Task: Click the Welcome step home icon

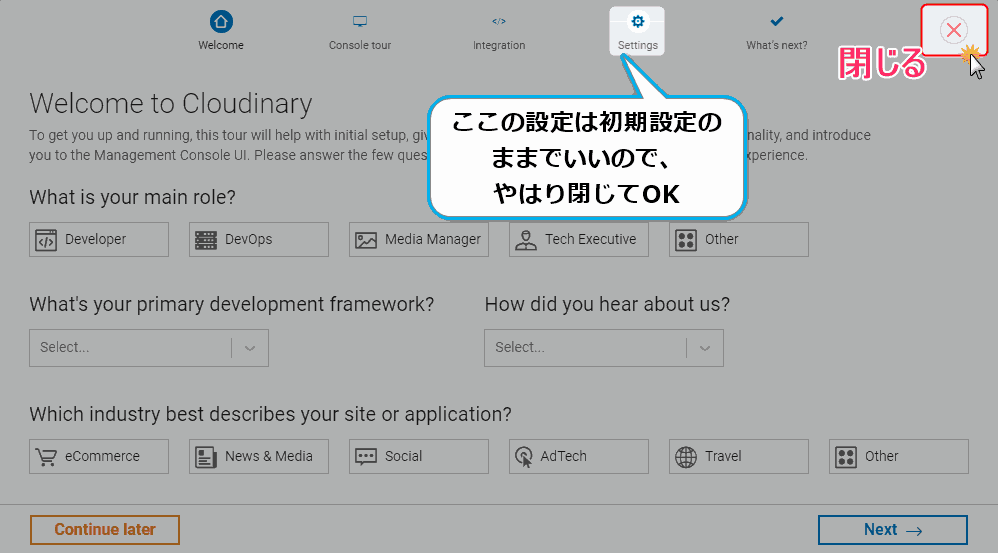Action: coord(221,22)
